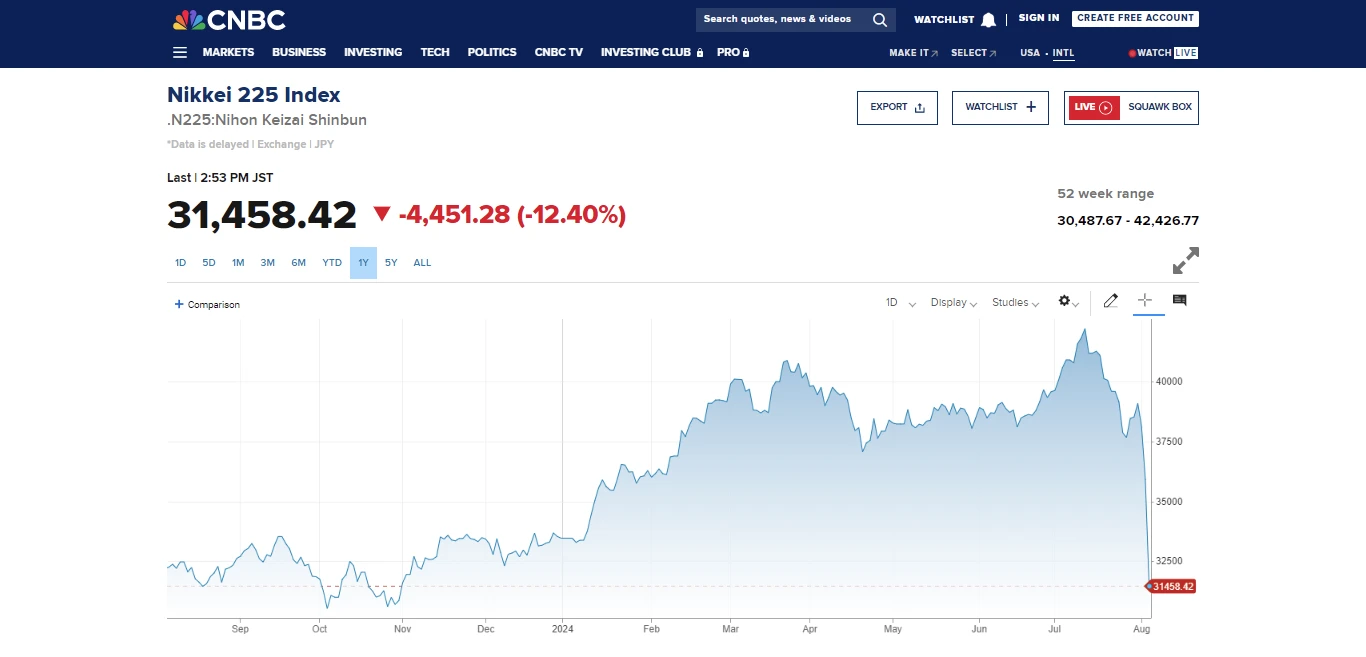Open the Display dropdown

click(x=954, y=302)
